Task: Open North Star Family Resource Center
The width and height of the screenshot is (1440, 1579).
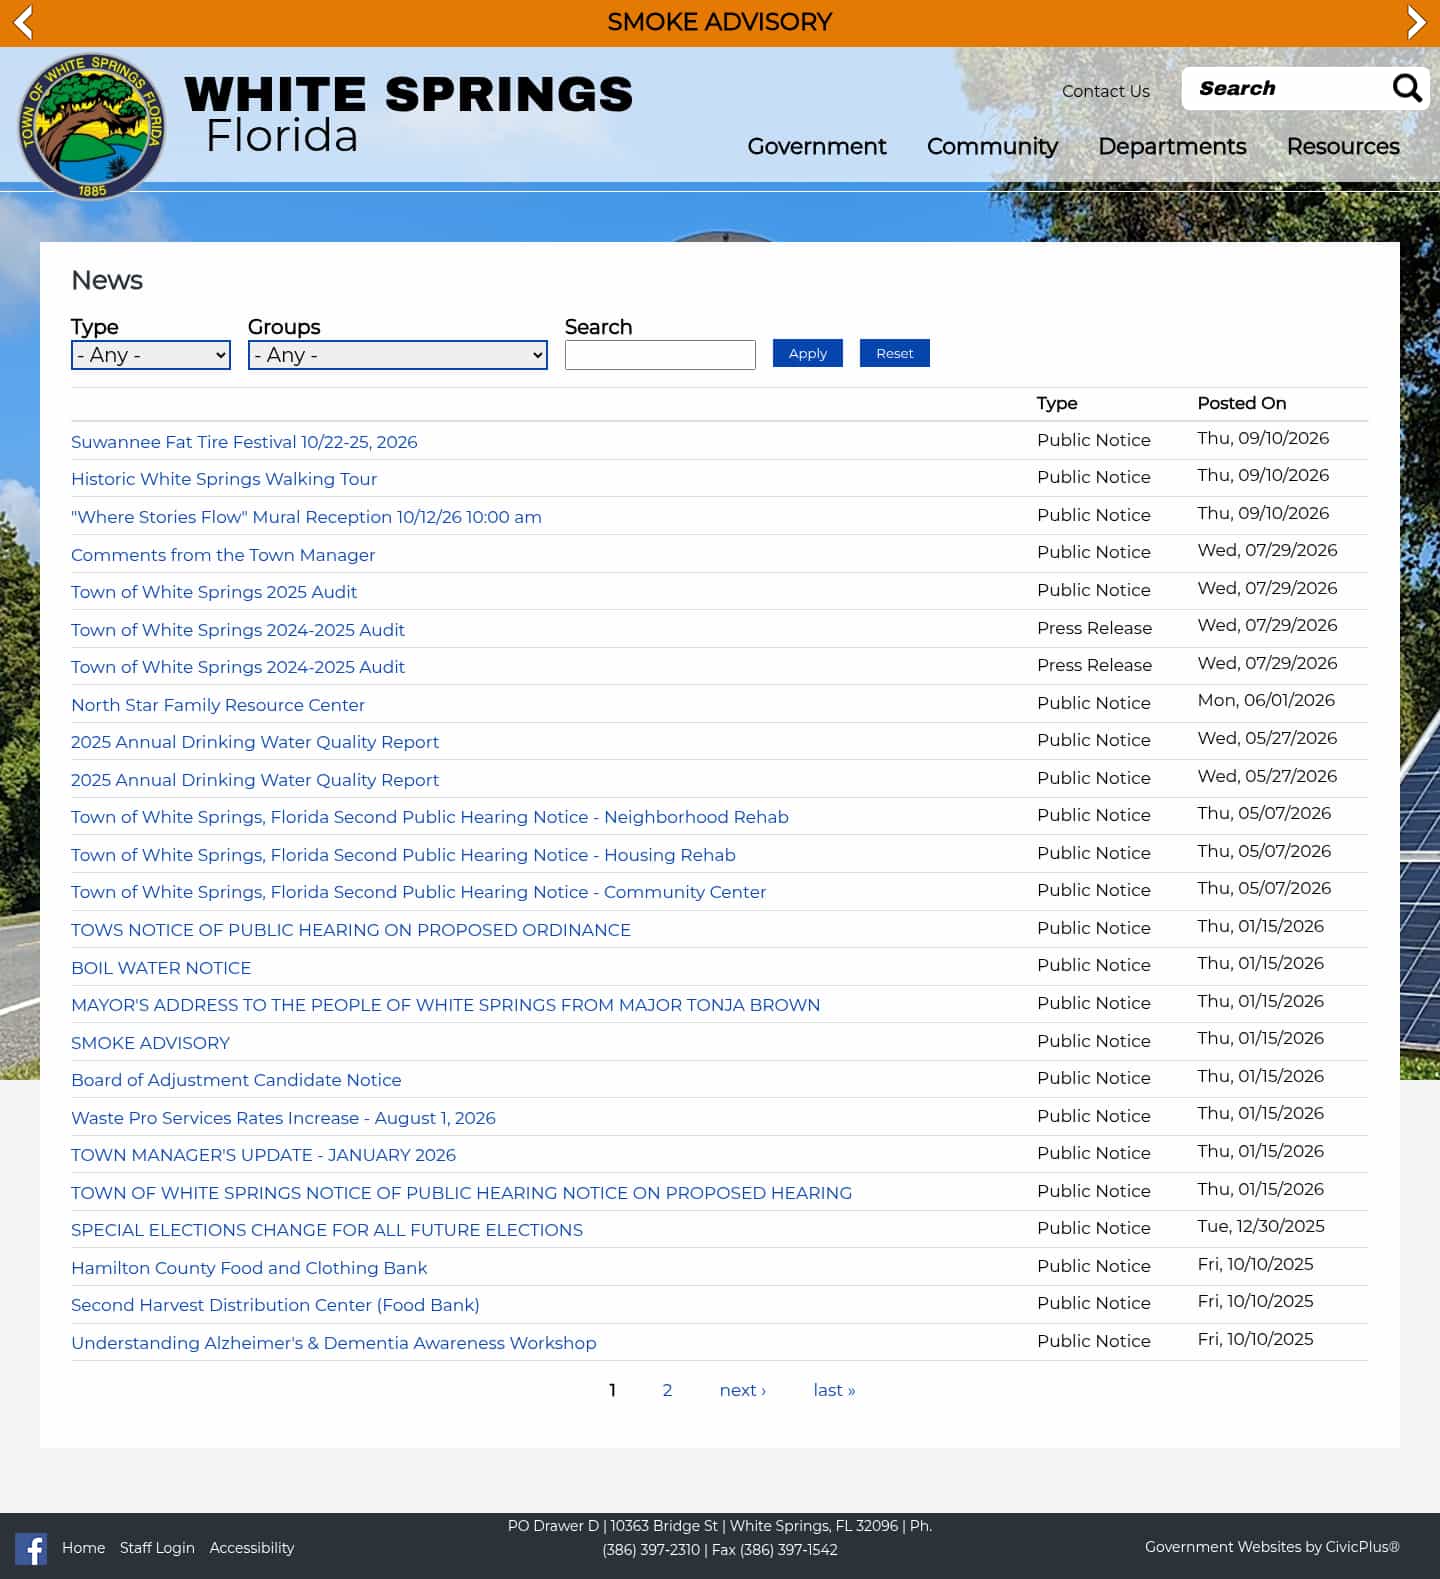Action: tap(218, 705)
